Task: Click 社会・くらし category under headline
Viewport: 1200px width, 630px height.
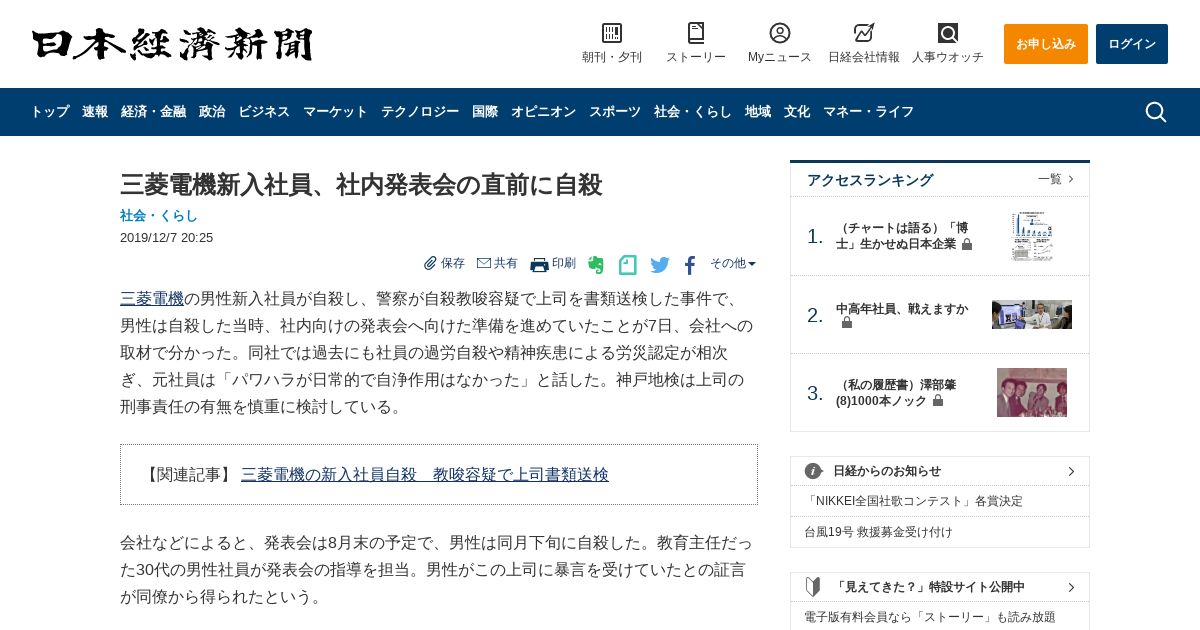Action: [159, 216]
